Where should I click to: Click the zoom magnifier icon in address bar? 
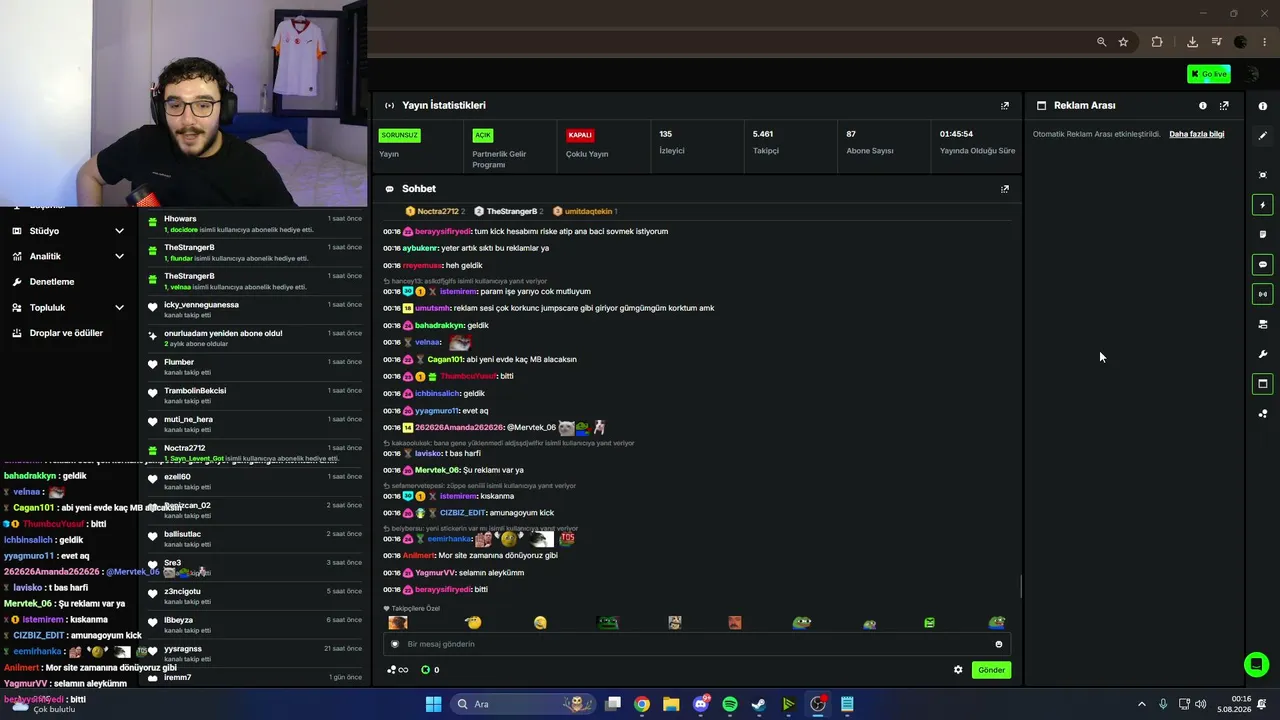(1101, 42)
